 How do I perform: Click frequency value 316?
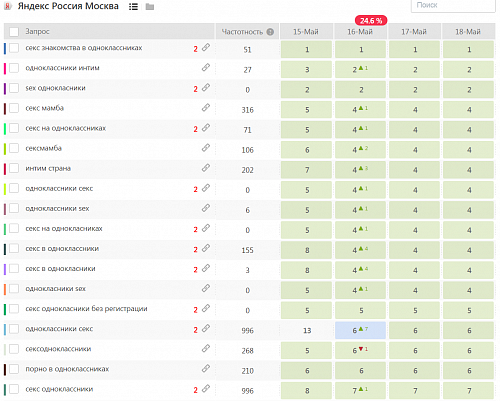[247, 110]
